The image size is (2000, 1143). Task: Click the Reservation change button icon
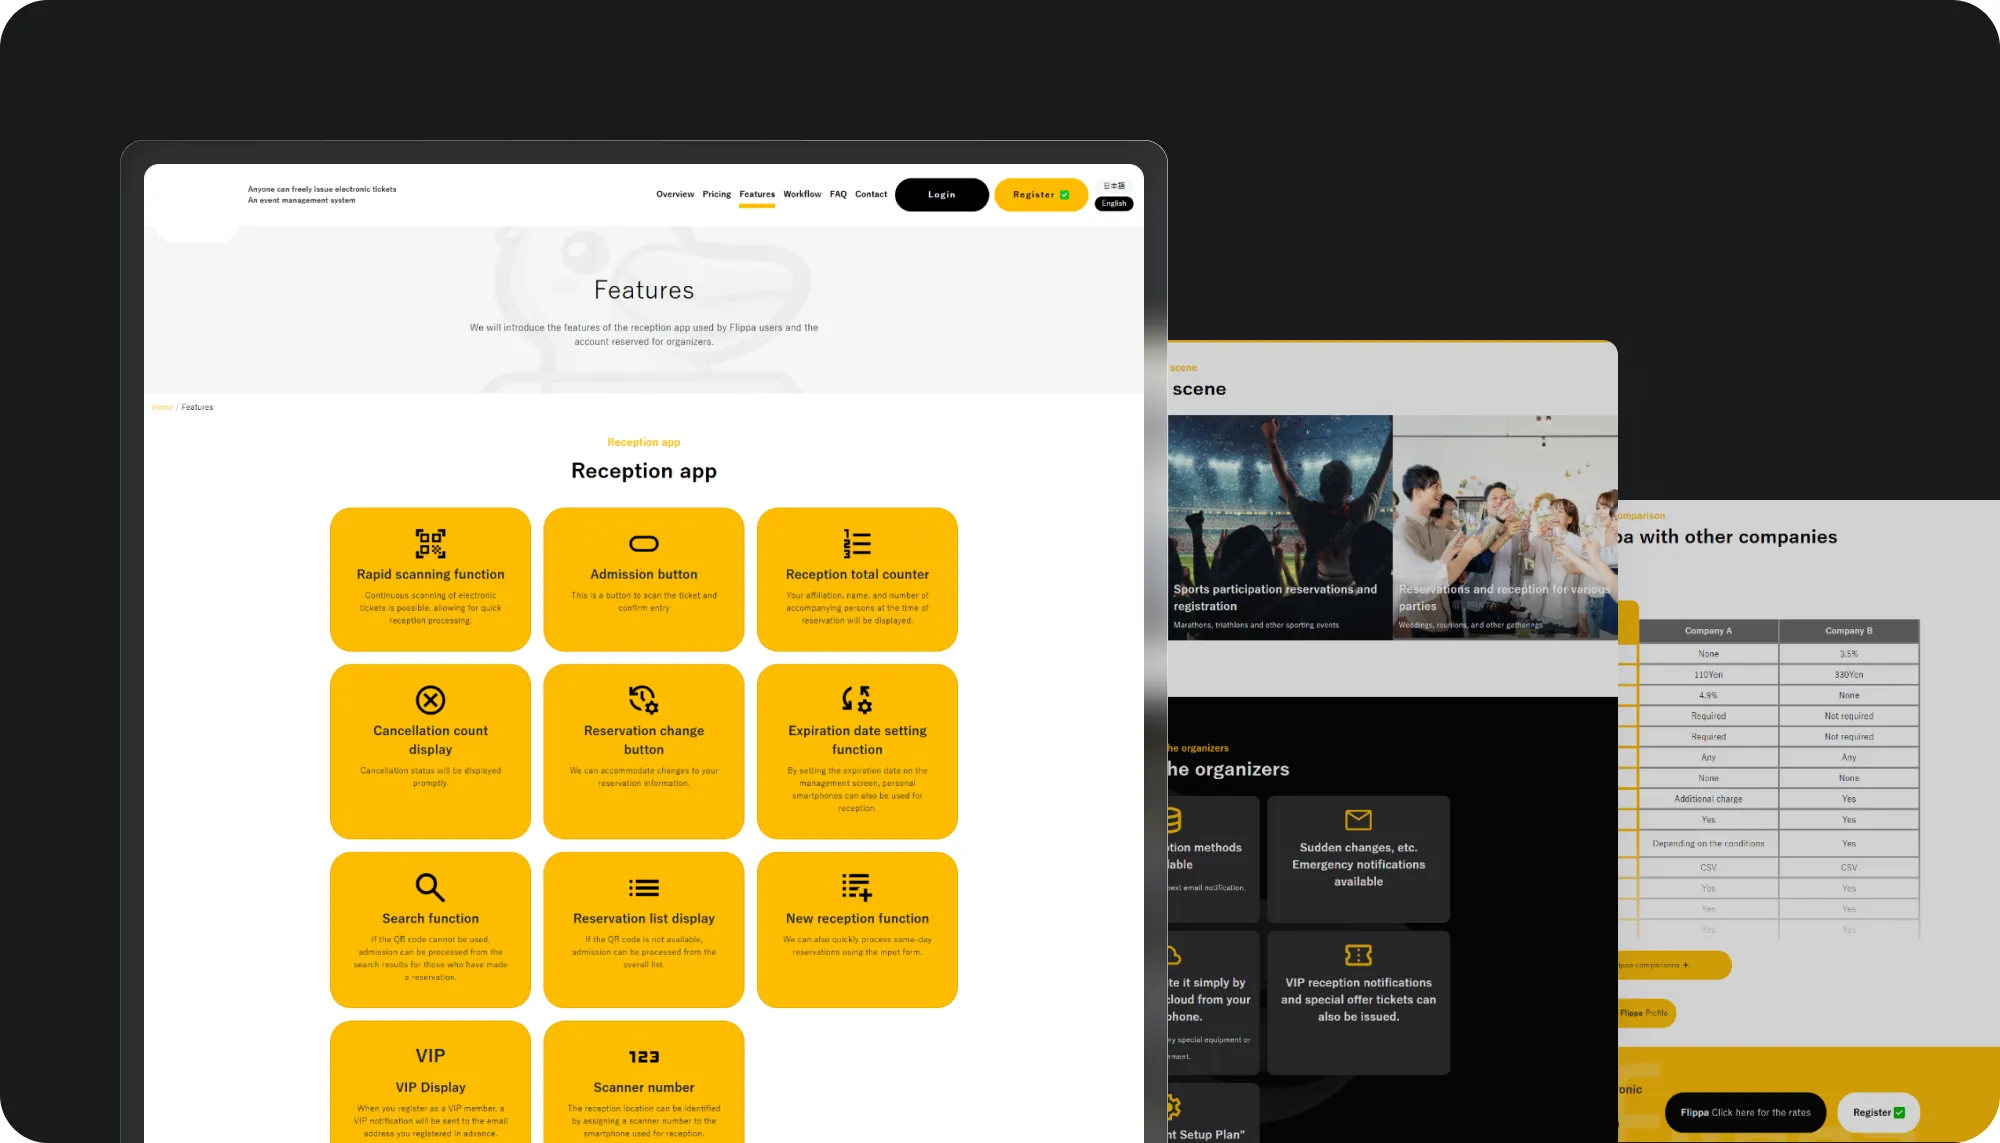643,699
